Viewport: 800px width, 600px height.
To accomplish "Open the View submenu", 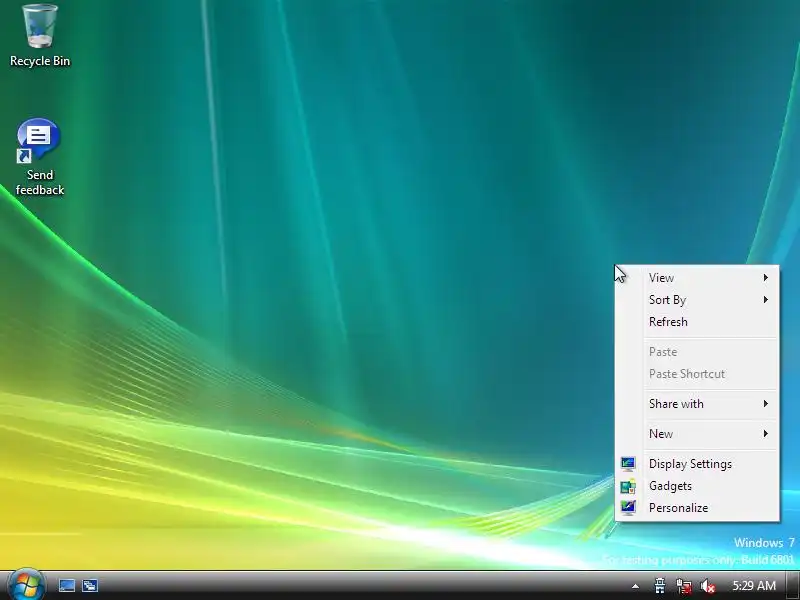I will coord(697,278).
